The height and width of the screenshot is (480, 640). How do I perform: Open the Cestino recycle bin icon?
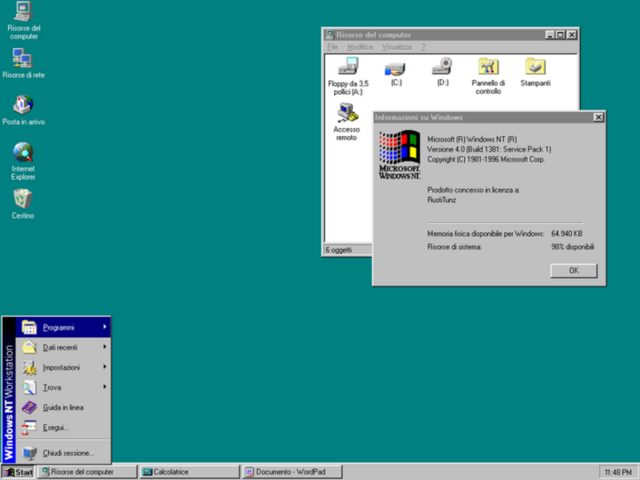tap(23, 204)
